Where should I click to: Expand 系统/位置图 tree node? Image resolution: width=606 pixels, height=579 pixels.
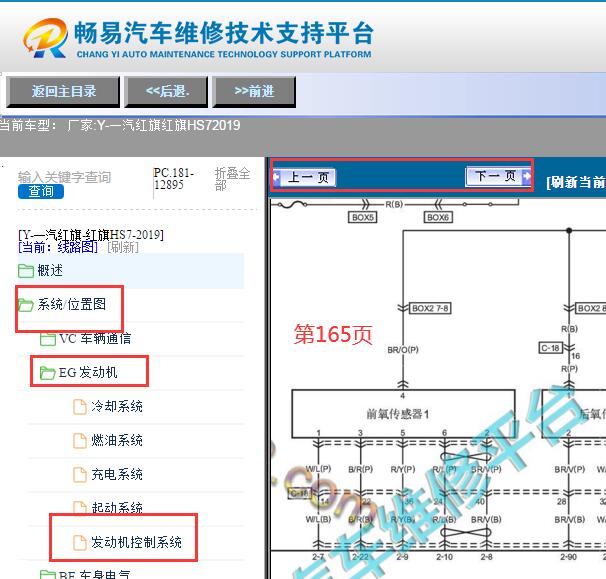click(x=71, y=304)
